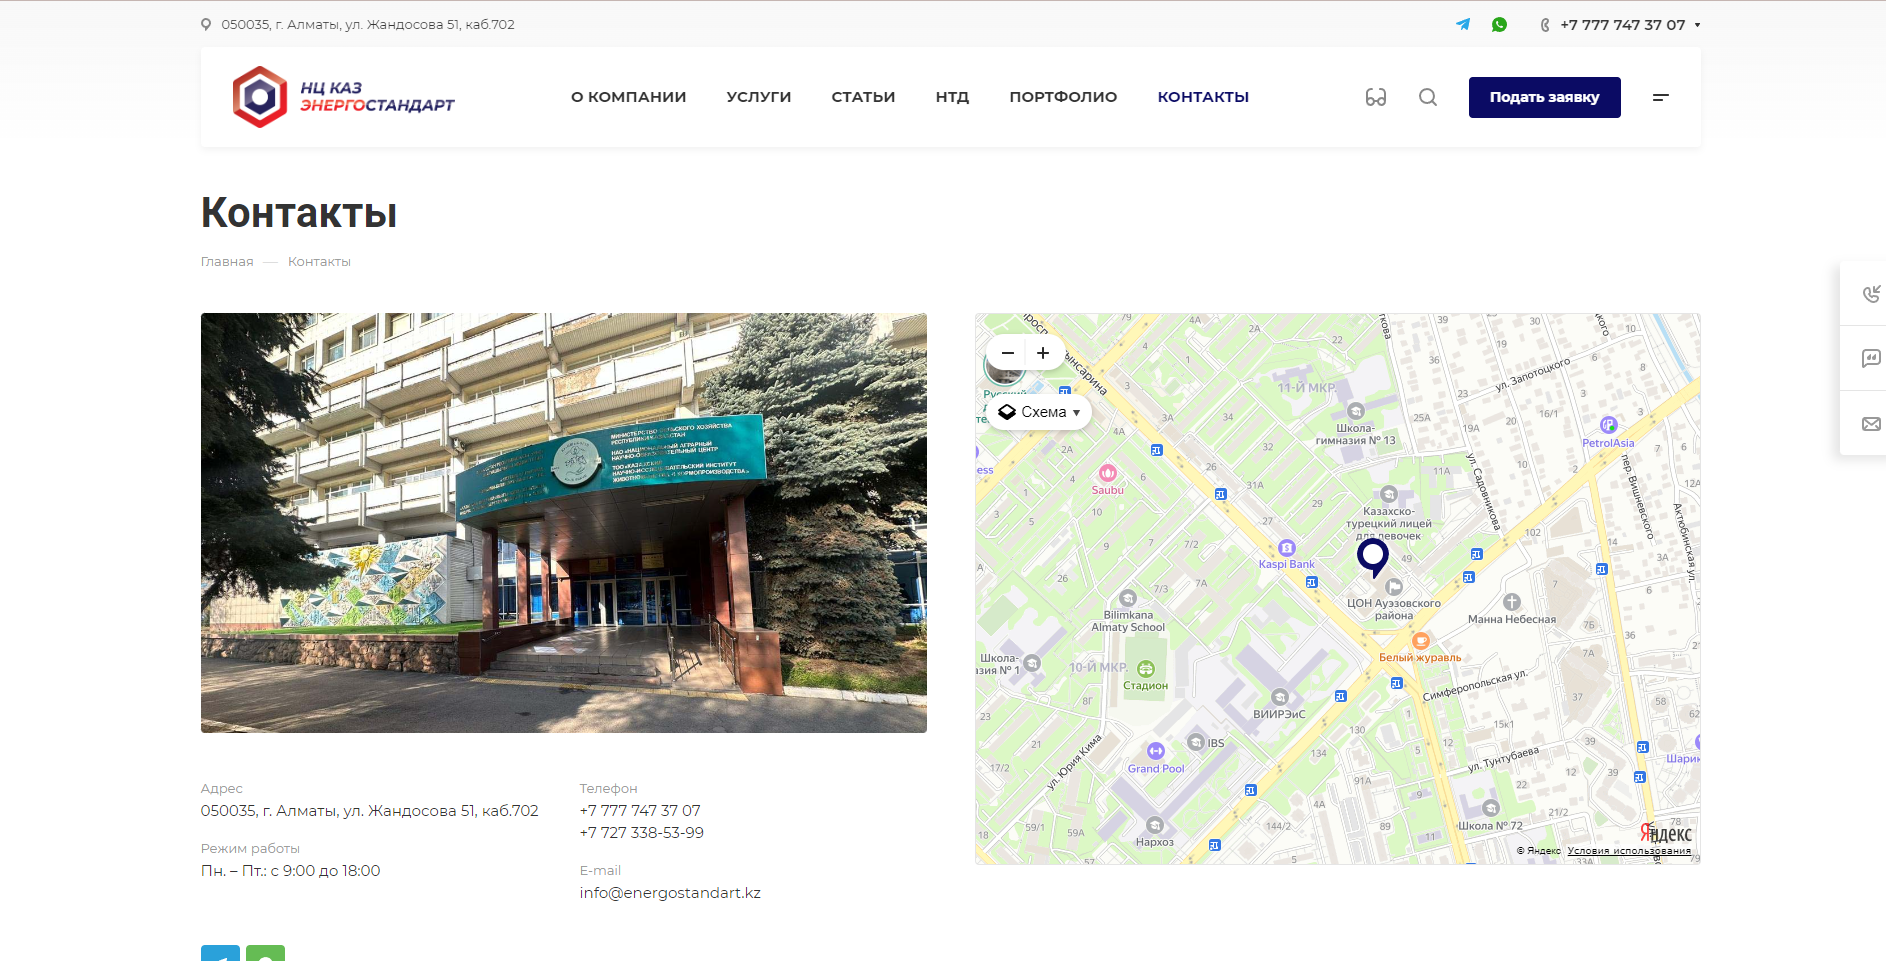Screen dimensions: 1886x961
Task: Select the Kaspi Bank marker on map
Action: (1287, 548)
